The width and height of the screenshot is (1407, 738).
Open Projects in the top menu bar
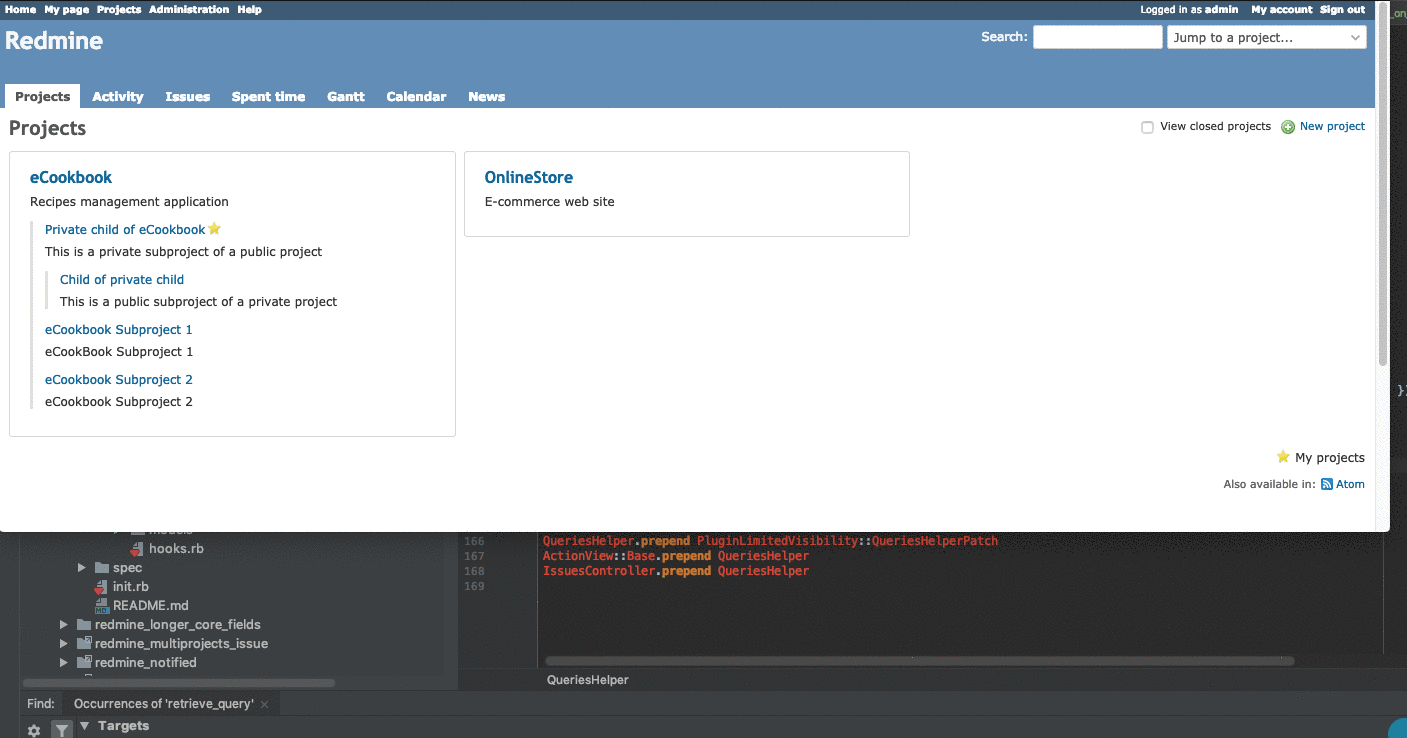coord(119,9)
